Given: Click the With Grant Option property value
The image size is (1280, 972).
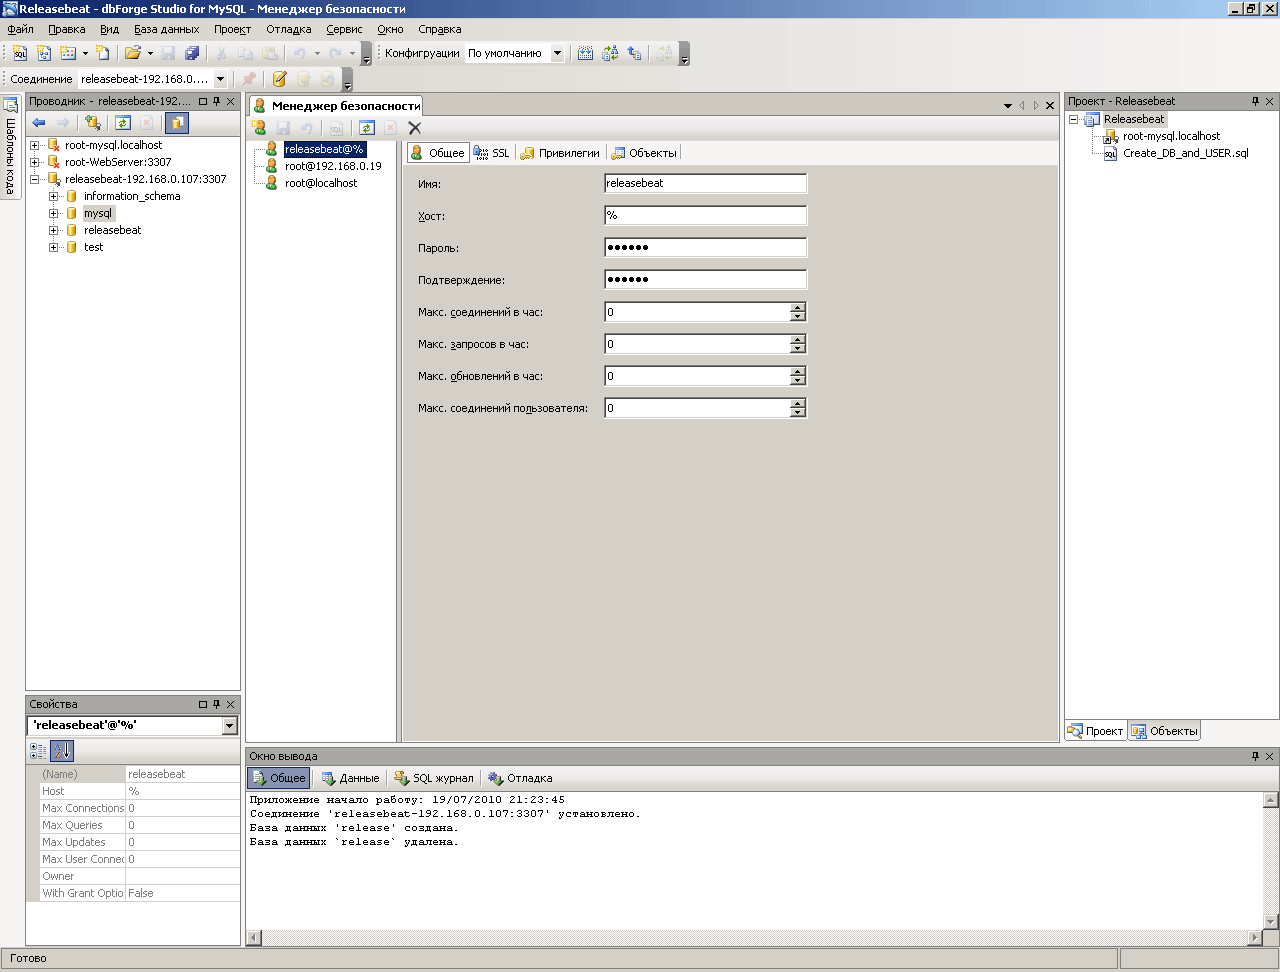Looking at the screenshot, I should [x=182, y=893].
